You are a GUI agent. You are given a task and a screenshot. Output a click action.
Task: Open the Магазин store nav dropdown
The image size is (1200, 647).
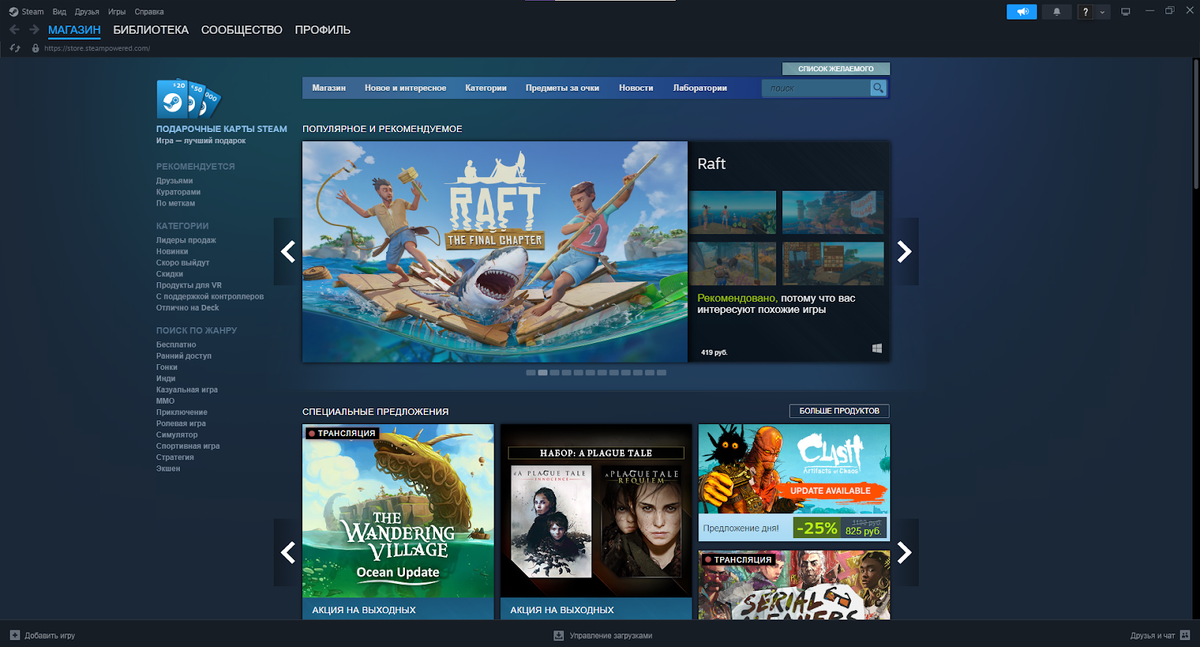329,88
